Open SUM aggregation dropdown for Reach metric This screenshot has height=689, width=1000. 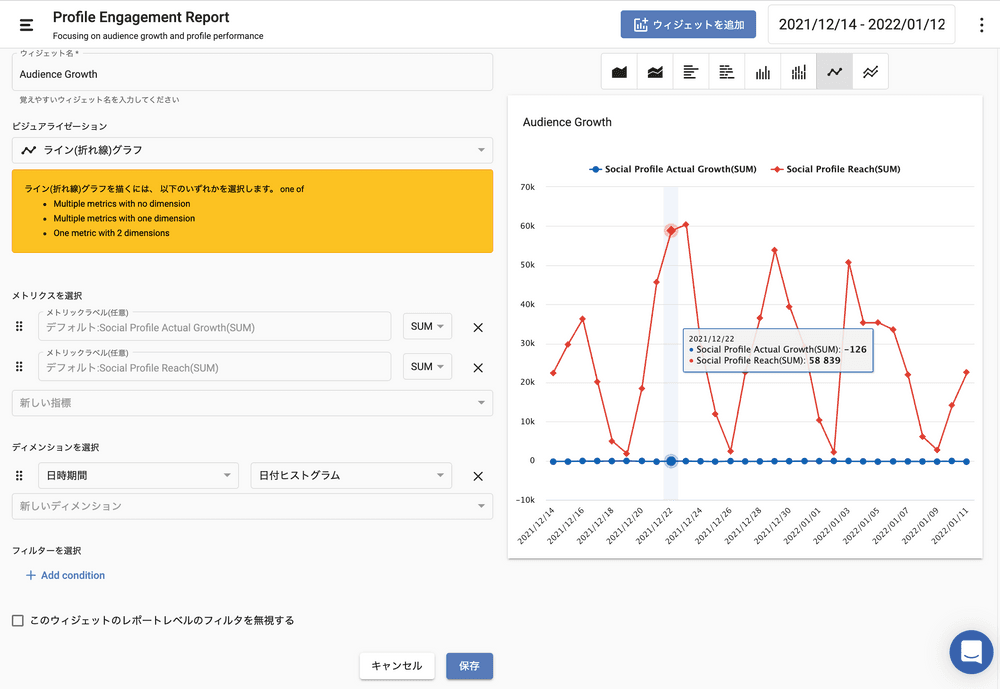427,367
